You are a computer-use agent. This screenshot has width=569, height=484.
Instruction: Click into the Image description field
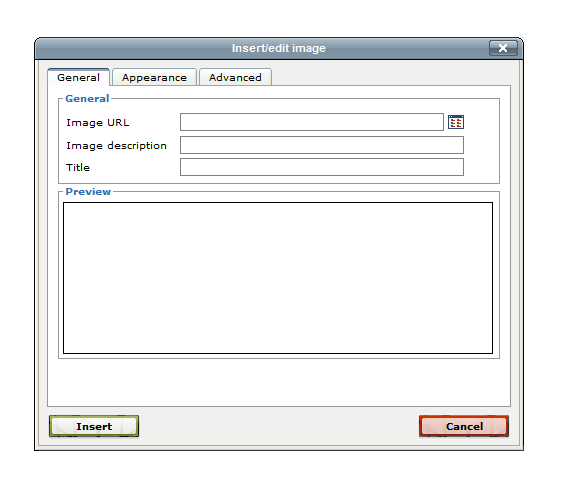(x=322, y=145)
